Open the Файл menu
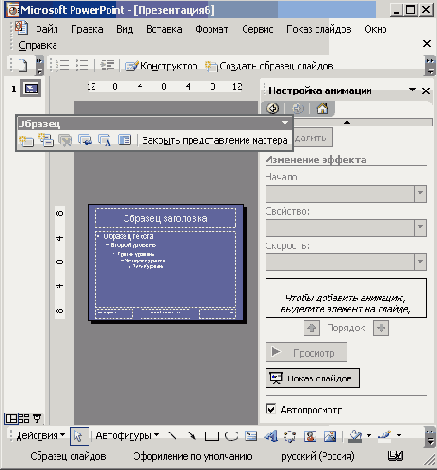Viewport: 437px width, 470px height. (46, 29)
